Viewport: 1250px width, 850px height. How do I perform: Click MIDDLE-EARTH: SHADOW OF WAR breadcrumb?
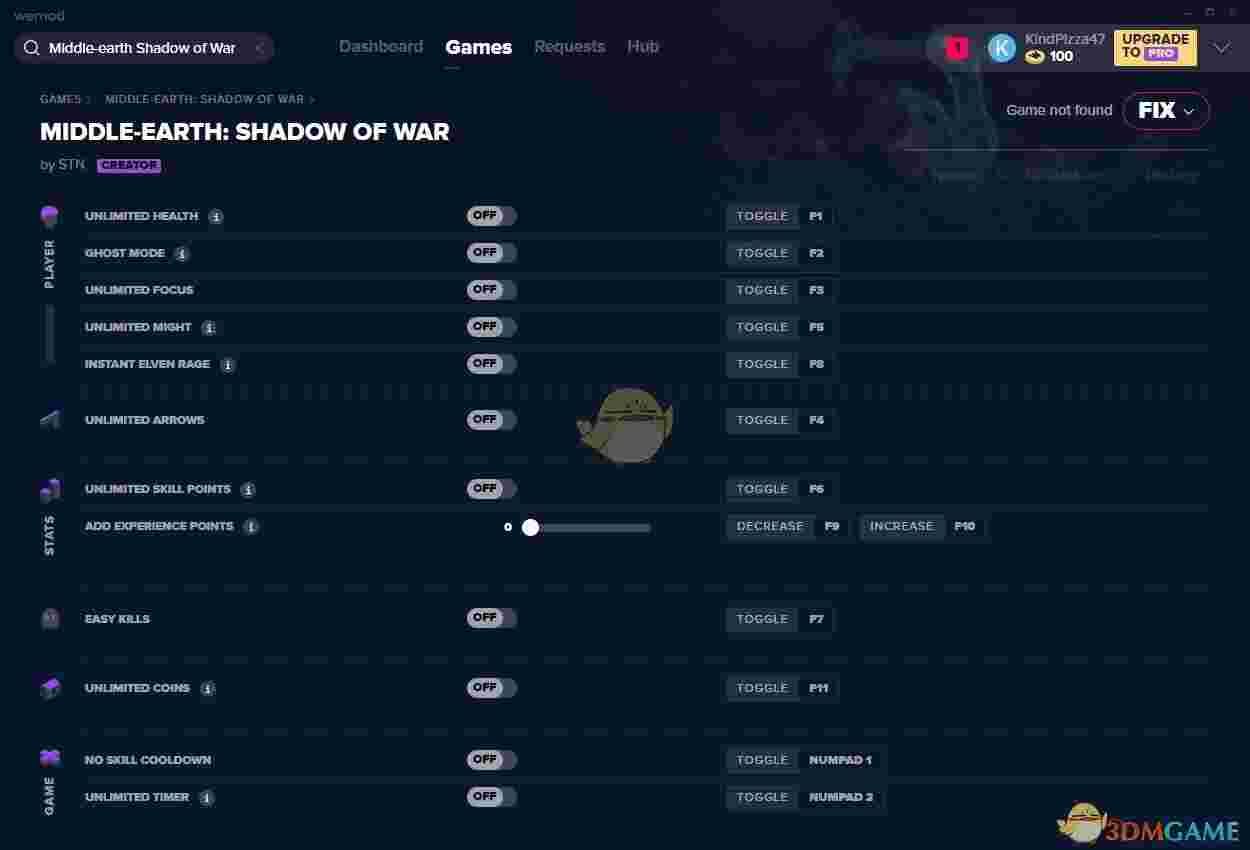point(205,100)
